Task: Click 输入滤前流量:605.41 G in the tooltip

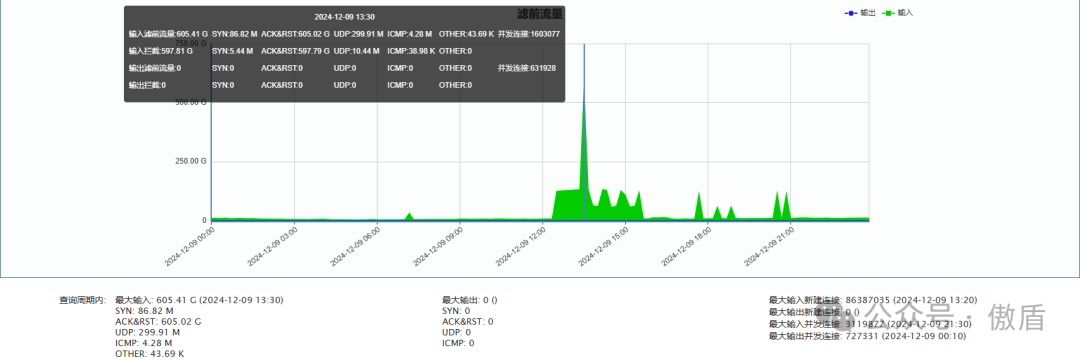Action: click(167, 34)
